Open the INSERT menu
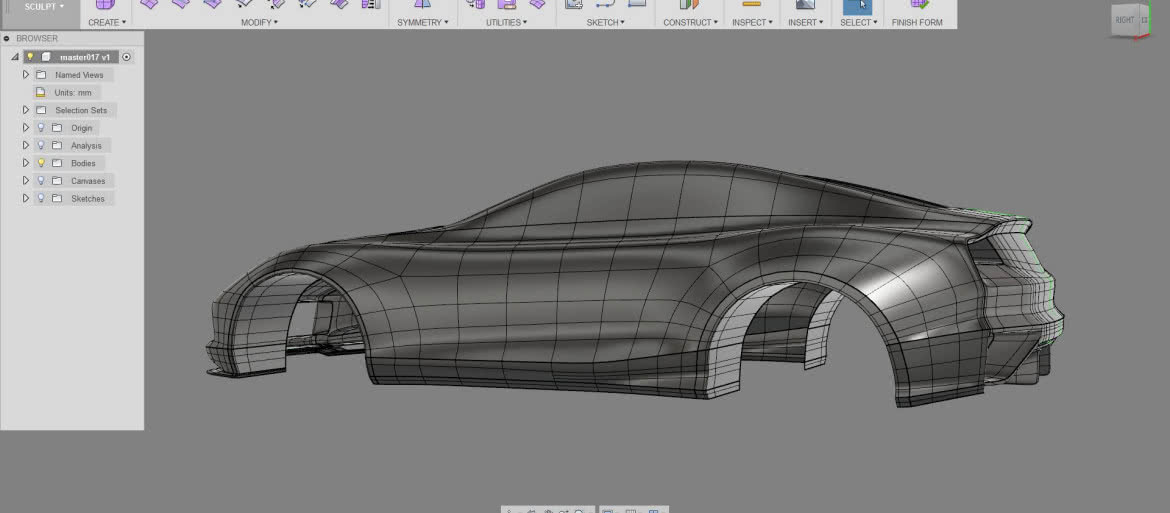 tap(805, 22)
